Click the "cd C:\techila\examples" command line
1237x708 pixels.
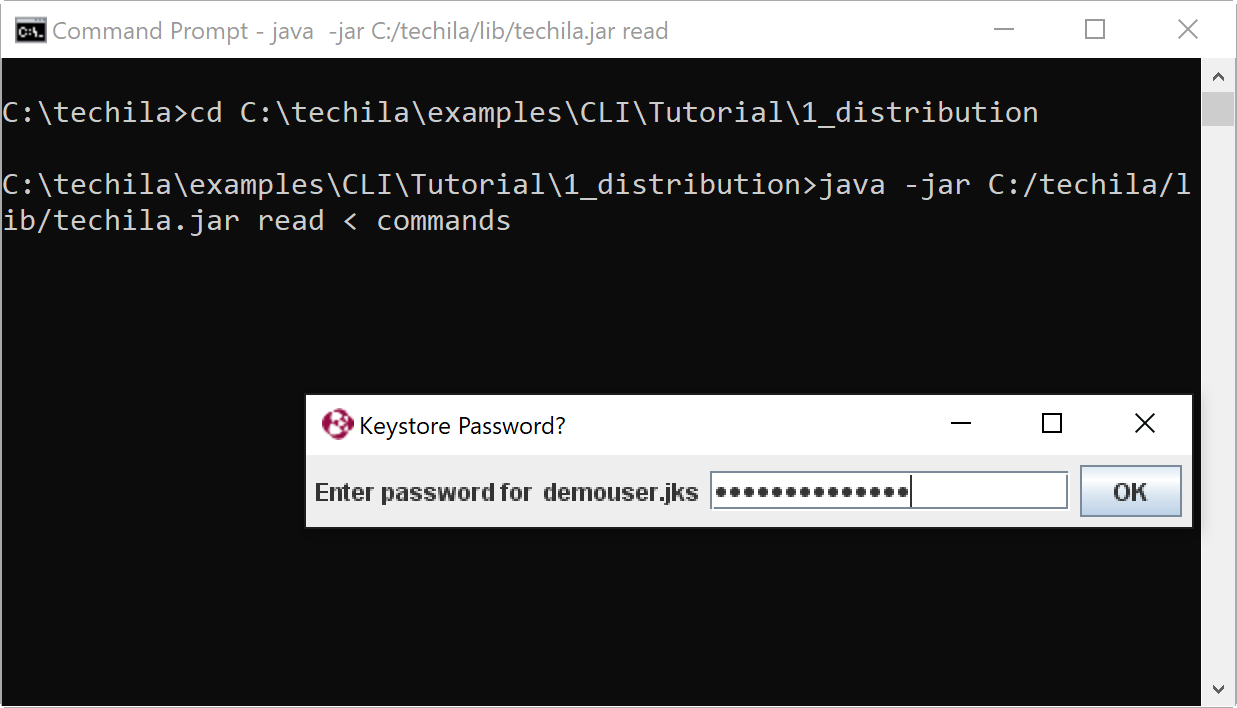[520, 112]
